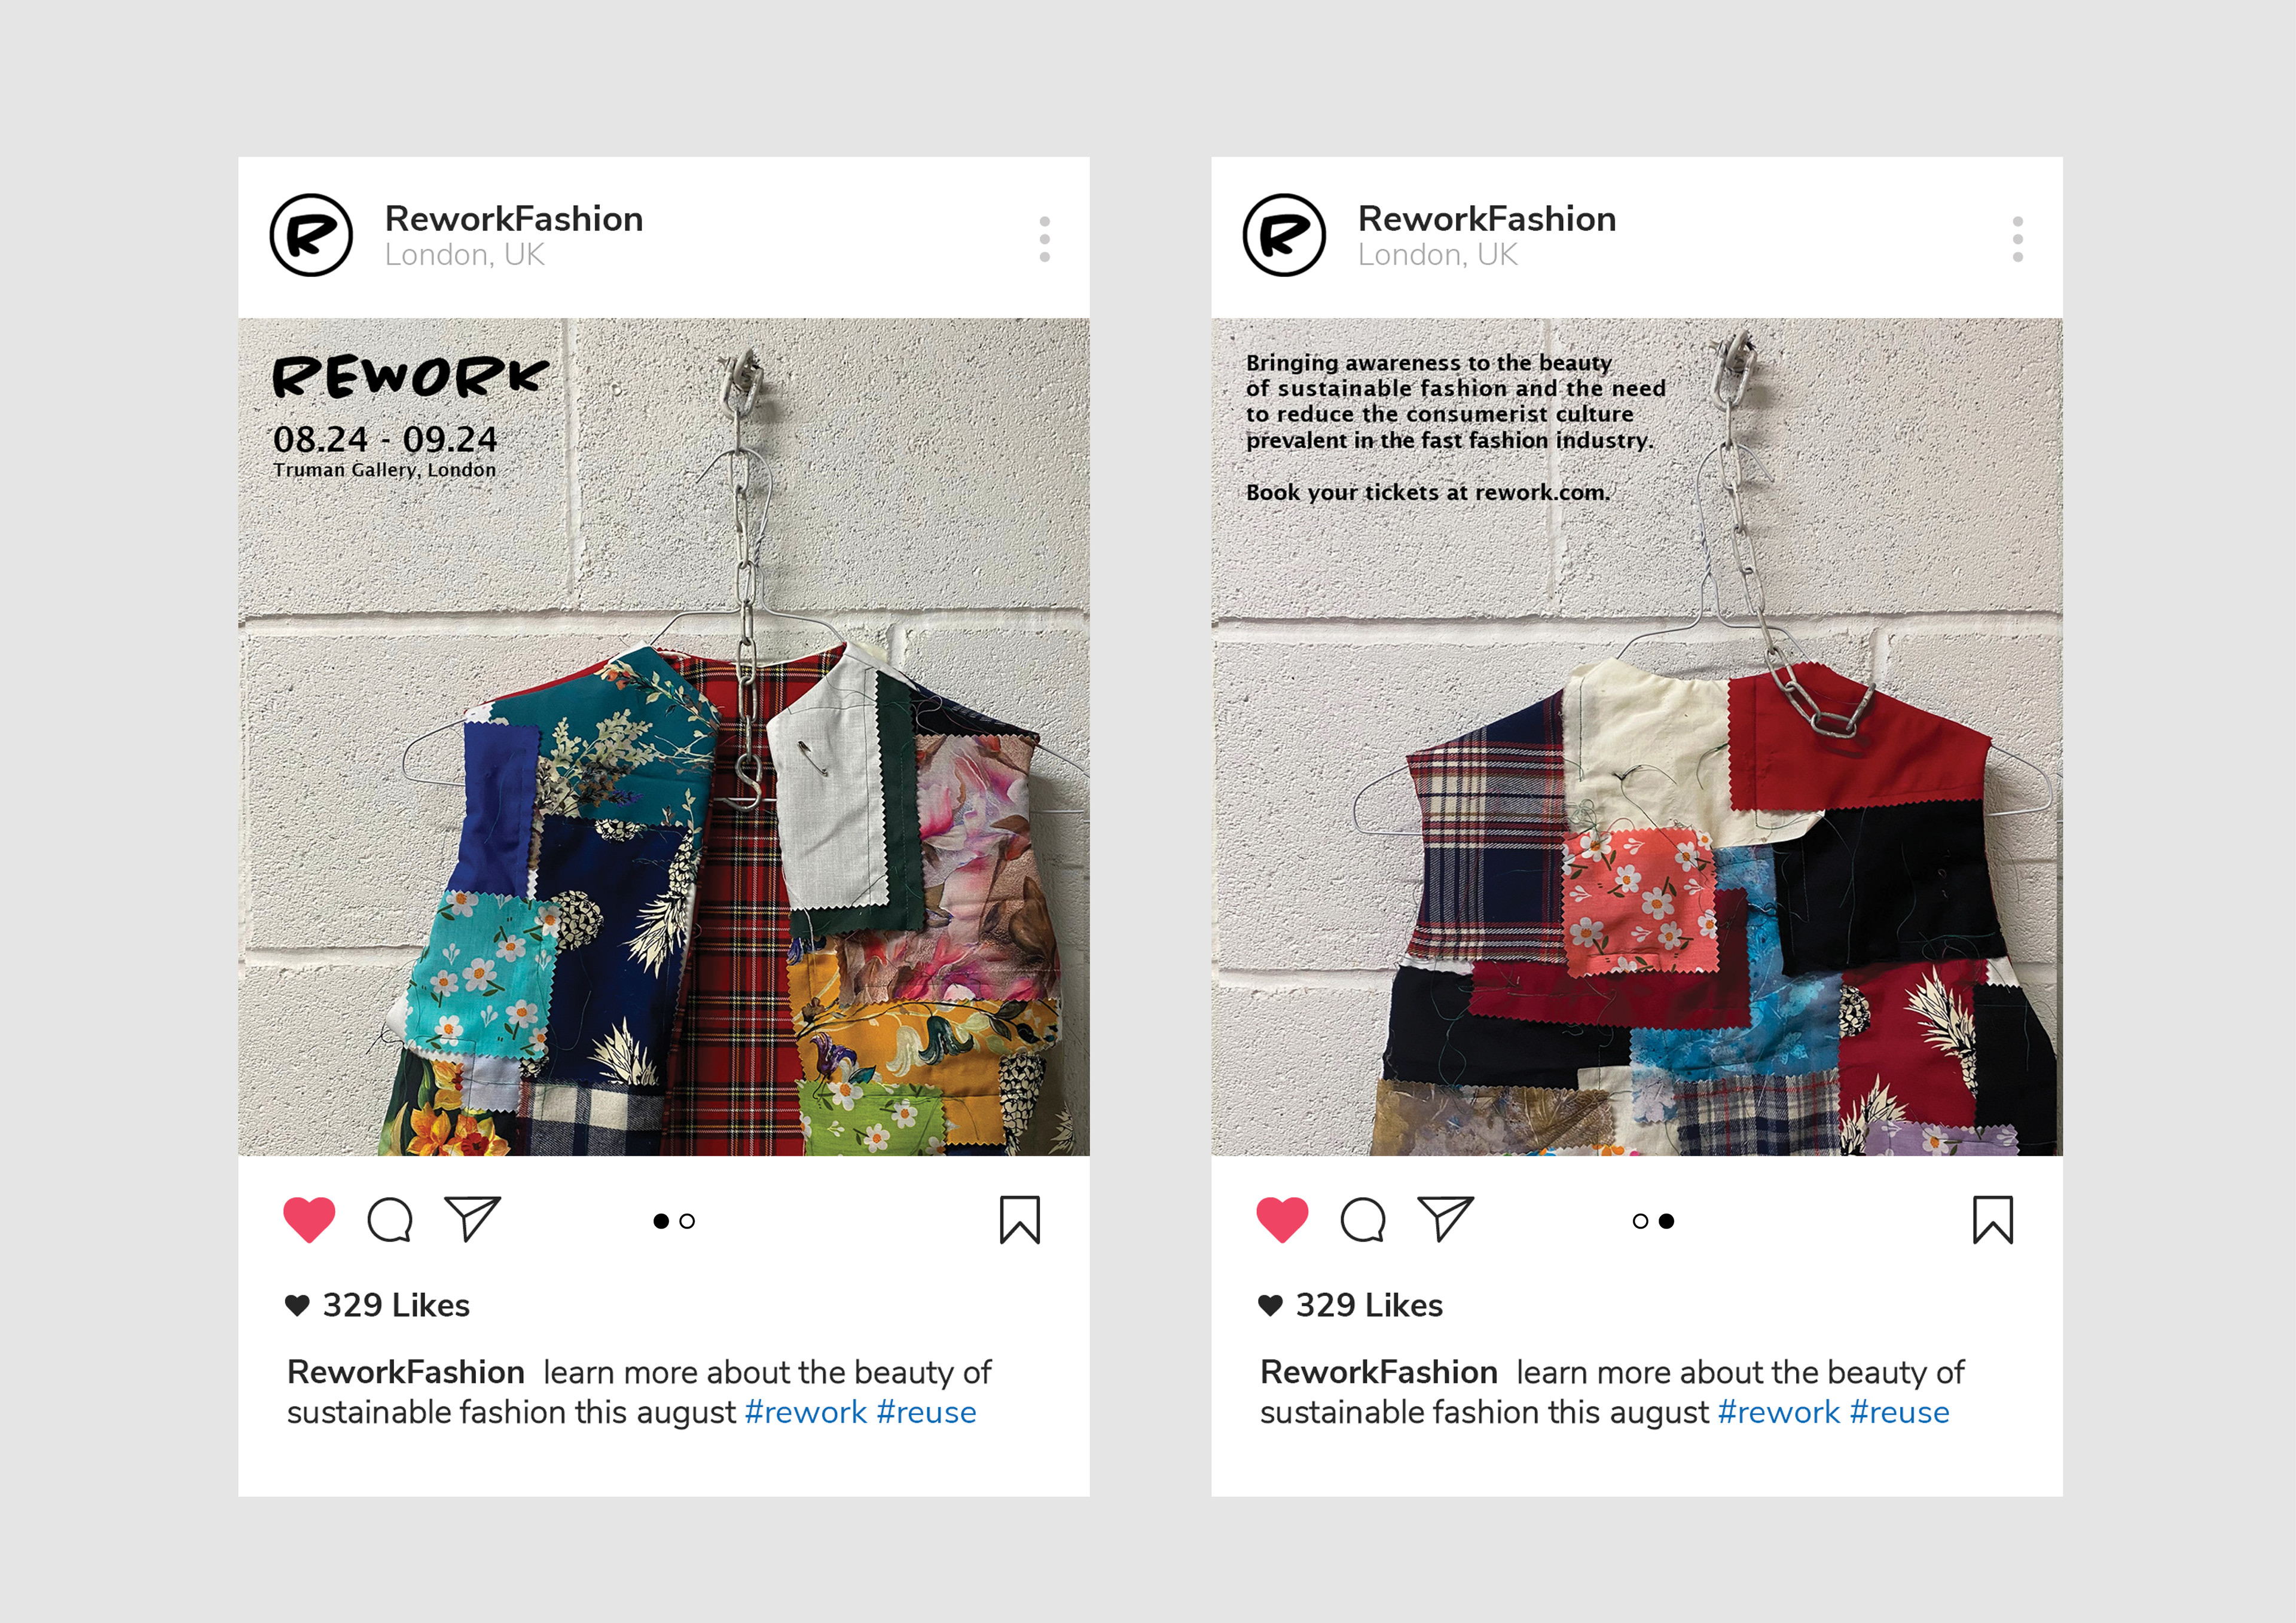Open ReworkFashion avatar on left post
The width and height of the screenshot is (2296, 1623).
point(311,235)
